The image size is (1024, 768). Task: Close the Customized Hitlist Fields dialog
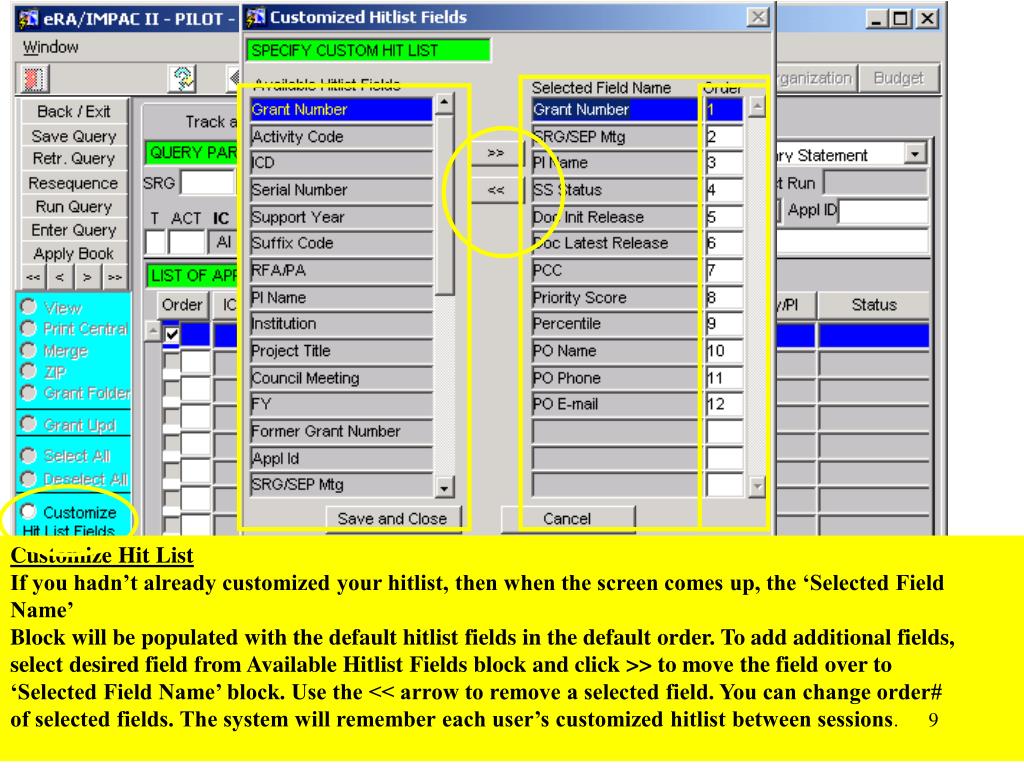pos(758,17)
